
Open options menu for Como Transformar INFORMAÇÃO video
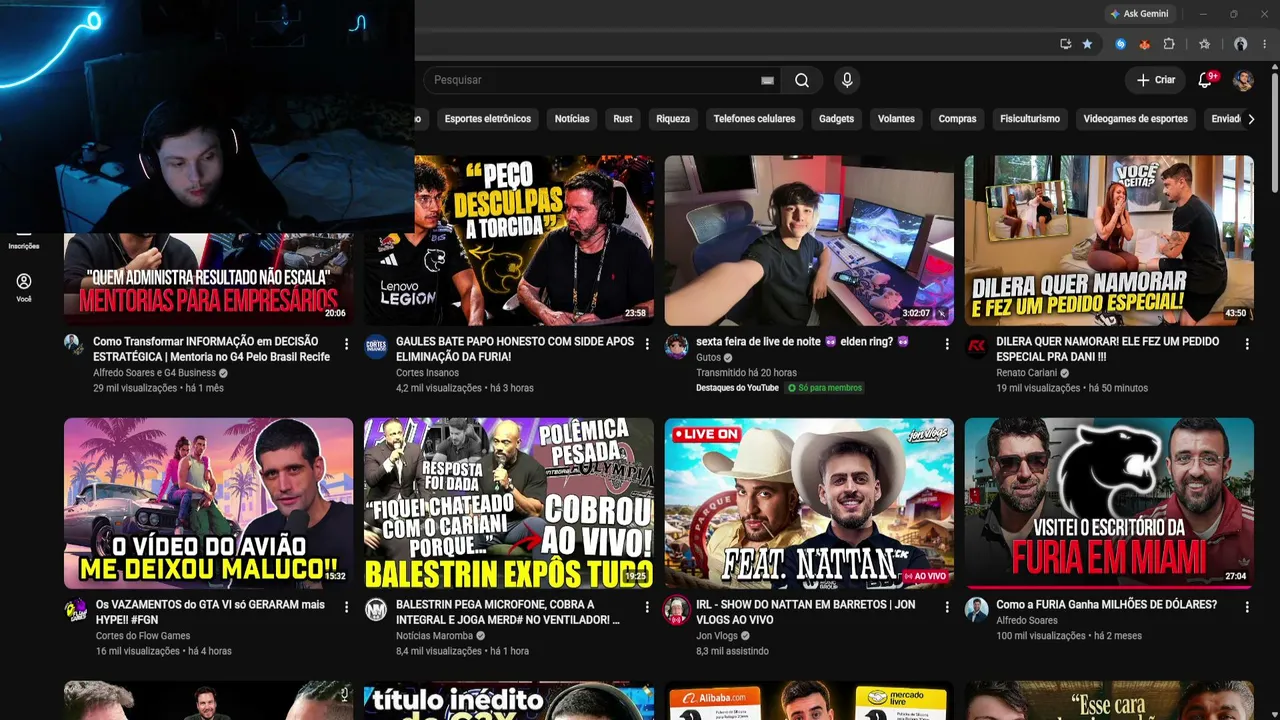[x=347, y=344]
